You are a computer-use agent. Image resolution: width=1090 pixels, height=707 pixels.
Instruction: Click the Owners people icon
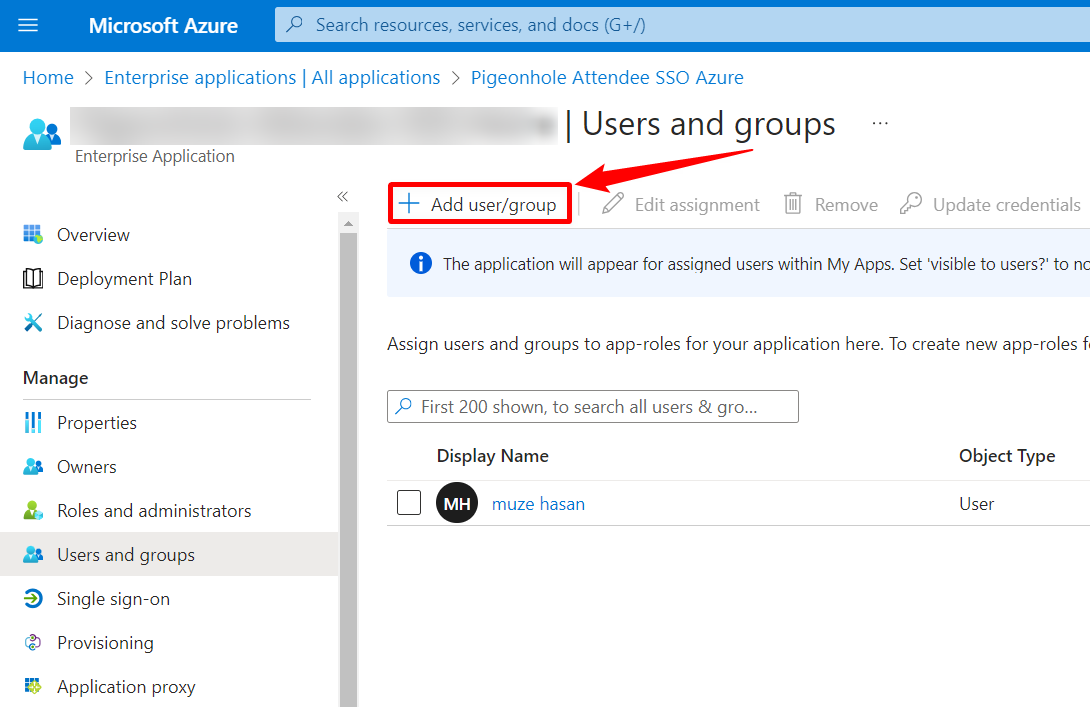coord(33,466)
